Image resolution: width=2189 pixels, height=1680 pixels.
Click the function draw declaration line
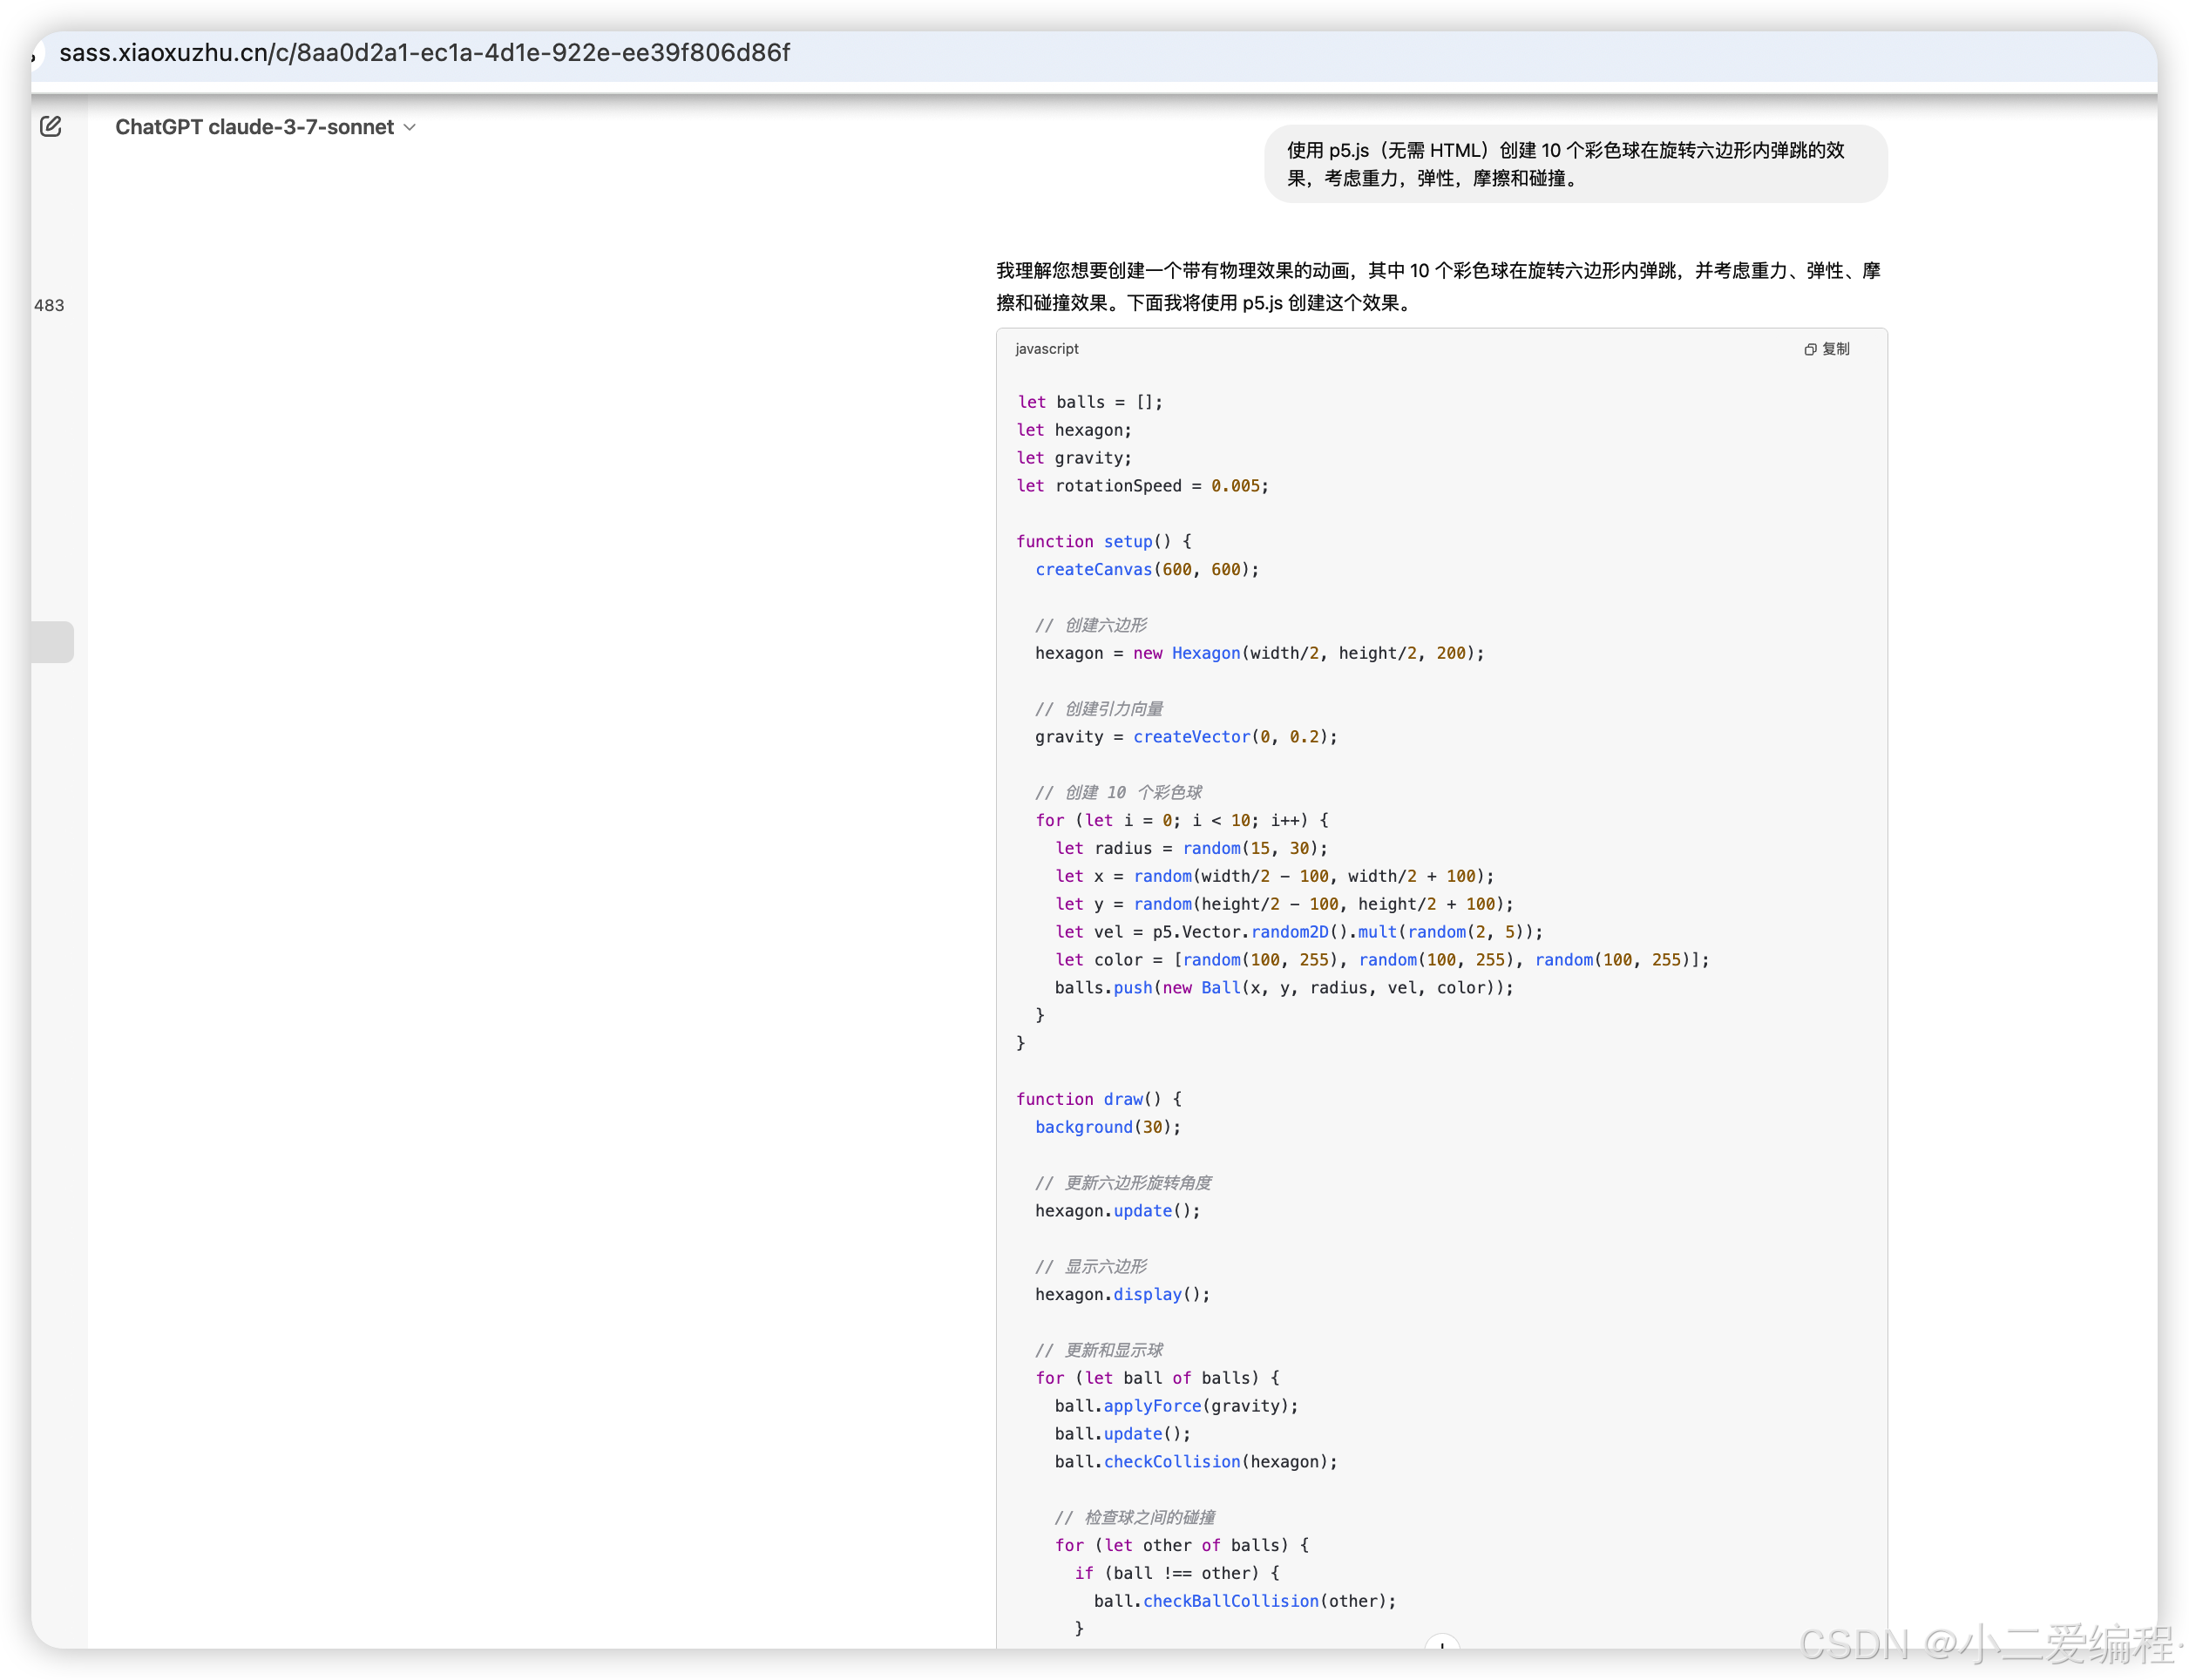click(1098, 1099)
